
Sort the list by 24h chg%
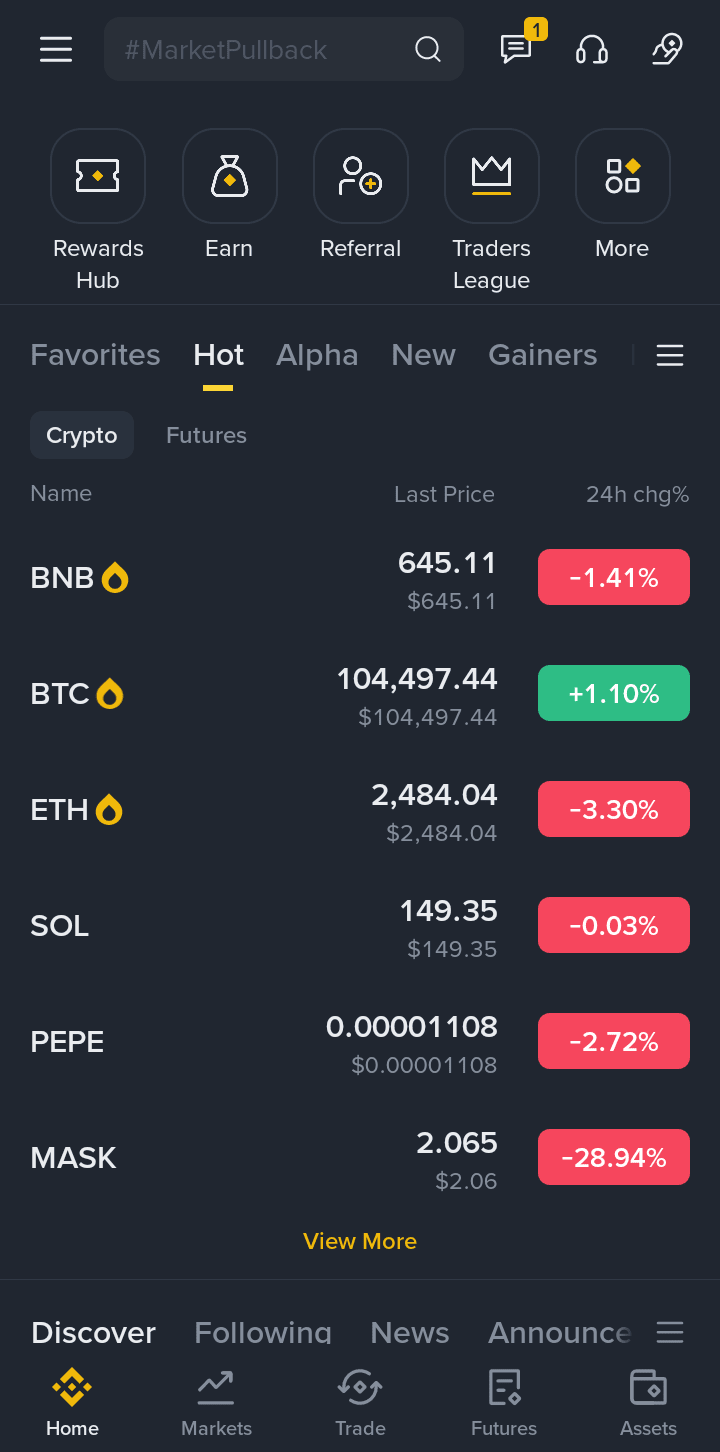pyautogui.click(x=637, y=494)
